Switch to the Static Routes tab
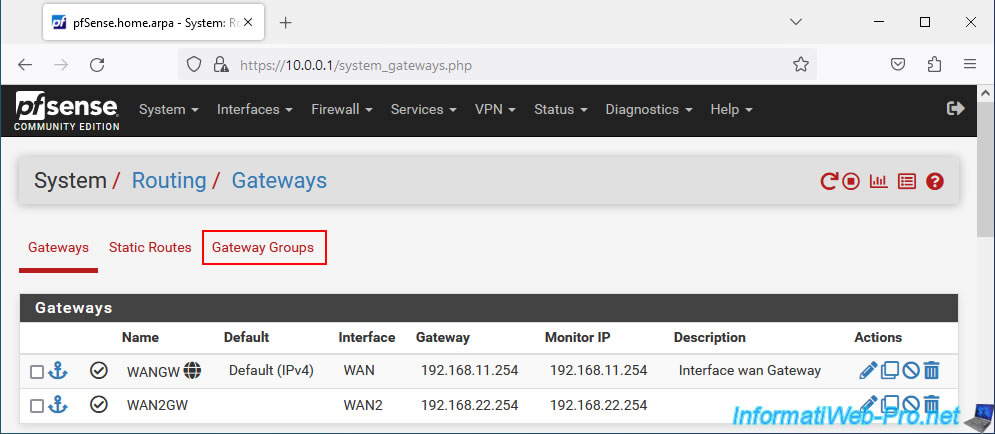The height and width of the screenshot is (434, 995). pyautogui.click(x=150, y=247)
